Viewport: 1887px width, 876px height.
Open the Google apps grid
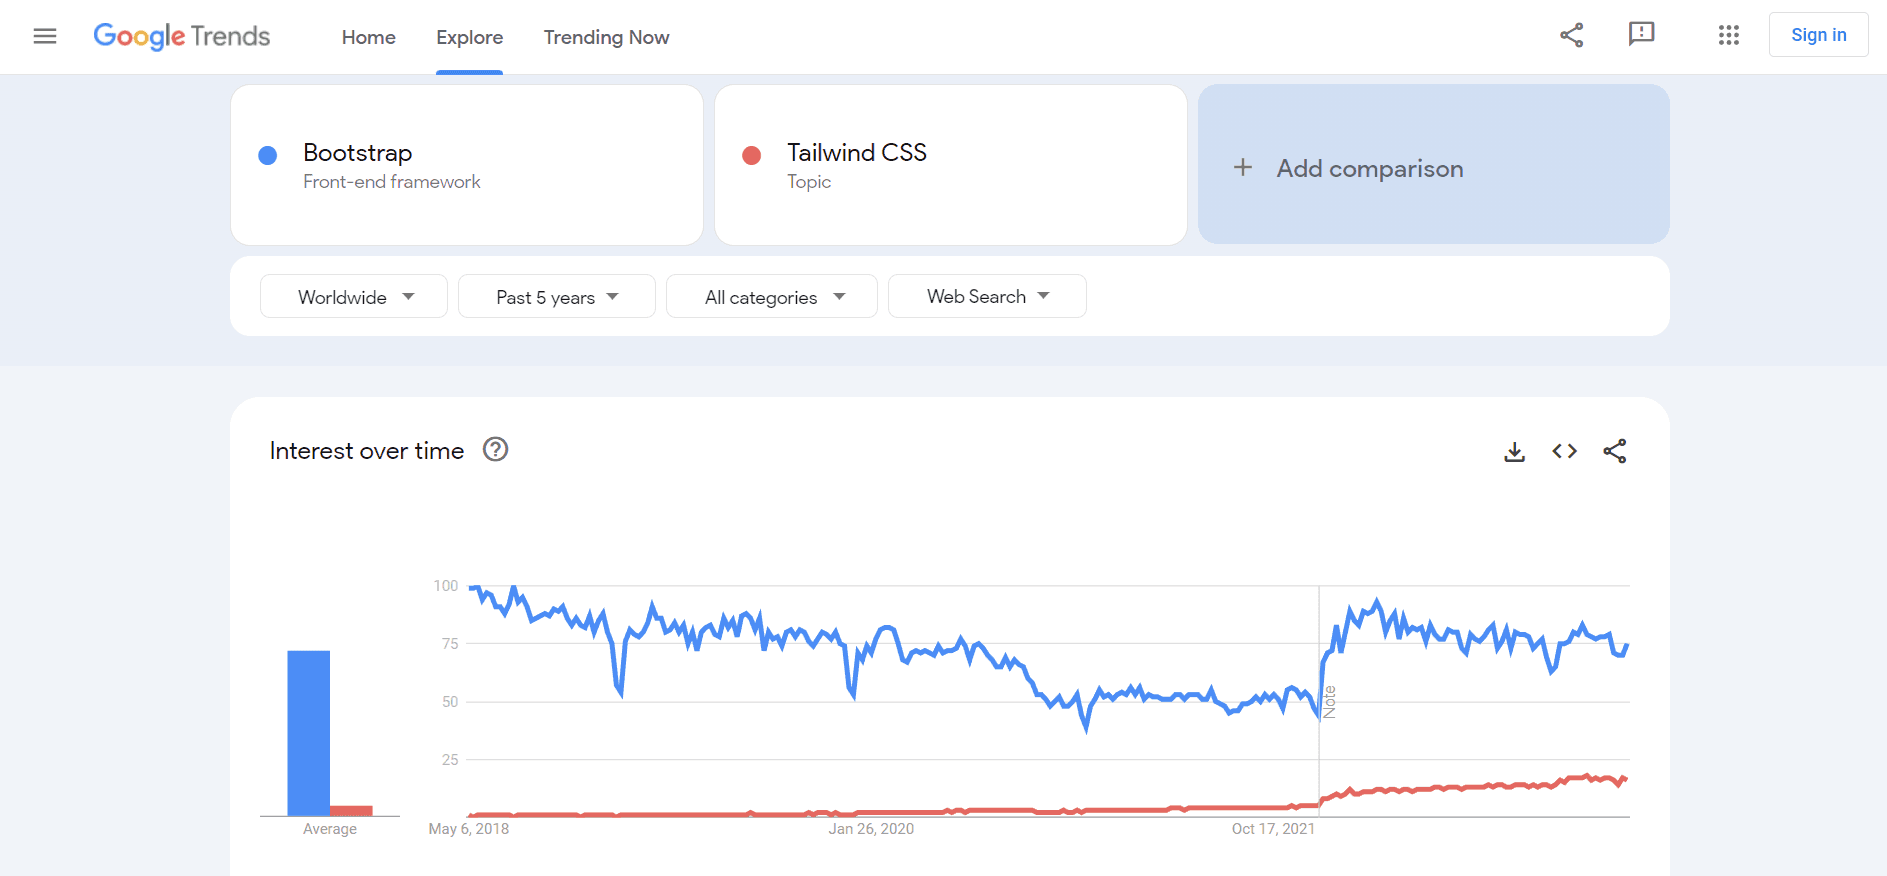pos(1728,35)
